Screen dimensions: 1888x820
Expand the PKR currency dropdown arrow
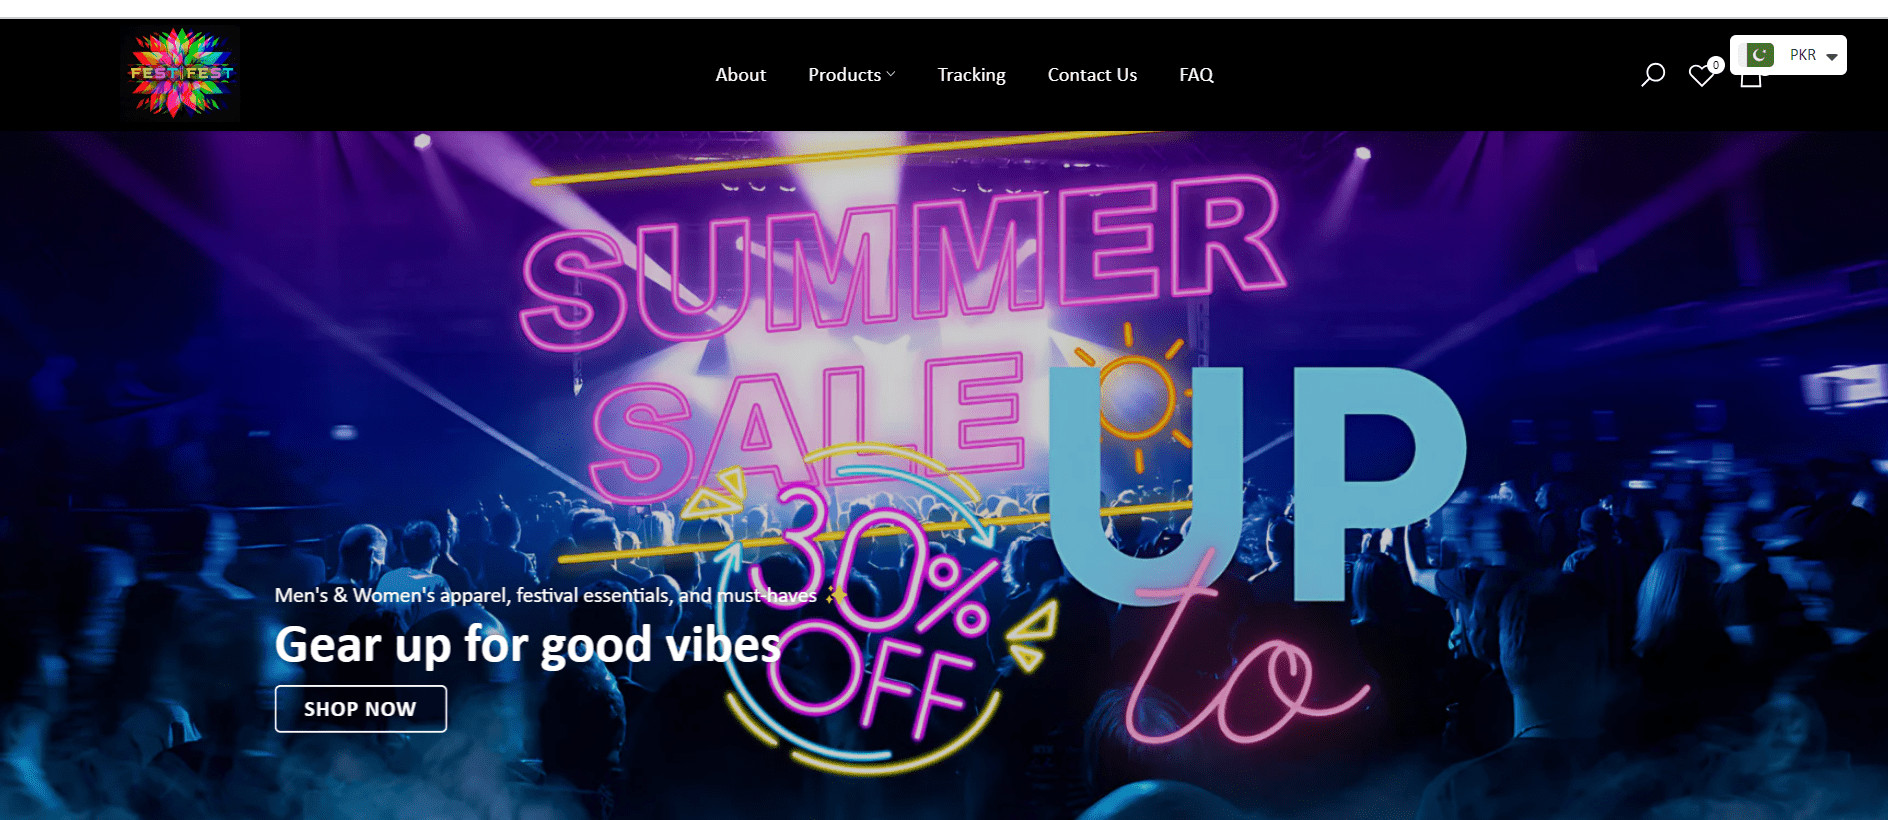(1832, 57)
